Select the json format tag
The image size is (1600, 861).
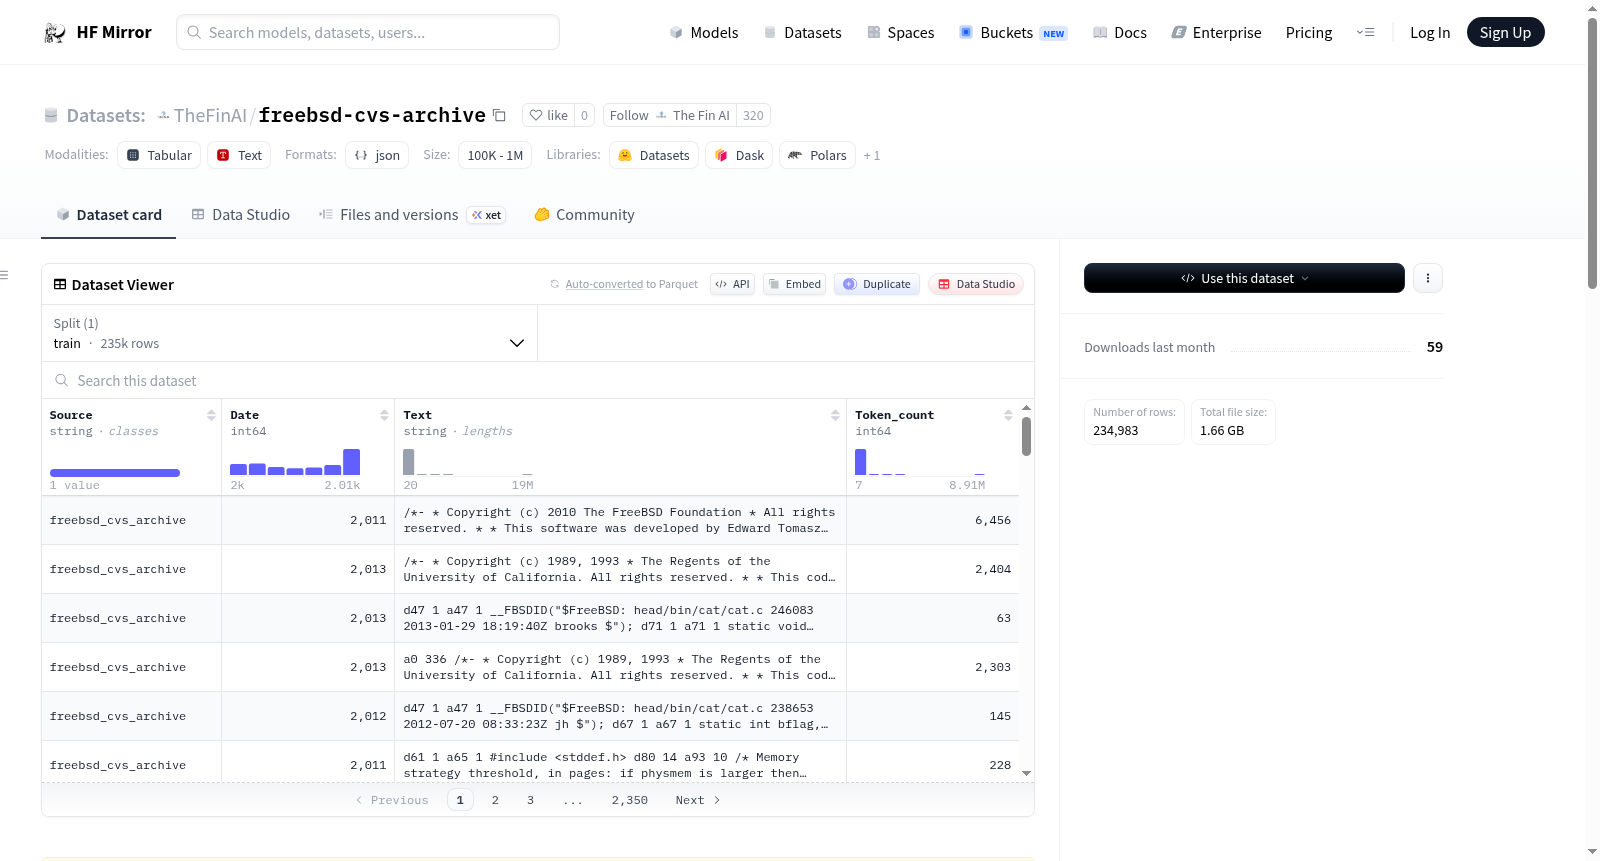[377, 155]
